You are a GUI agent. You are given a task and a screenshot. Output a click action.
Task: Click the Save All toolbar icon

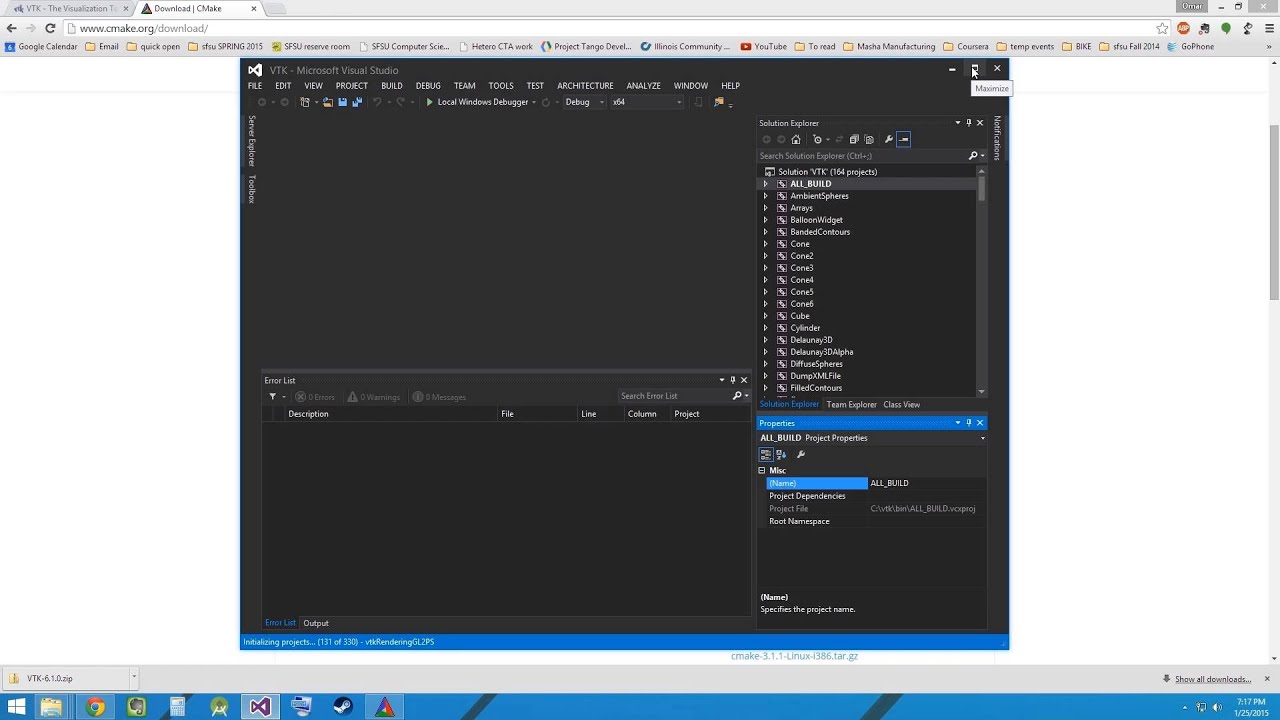tap(356, 102)
